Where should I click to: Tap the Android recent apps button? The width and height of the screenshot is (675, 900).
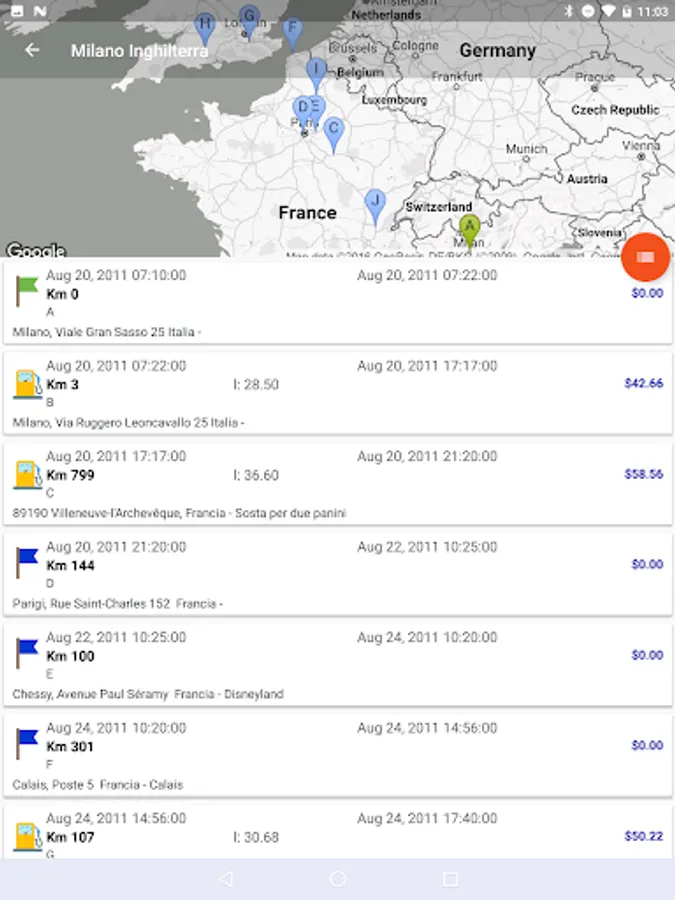click(450, 879)
